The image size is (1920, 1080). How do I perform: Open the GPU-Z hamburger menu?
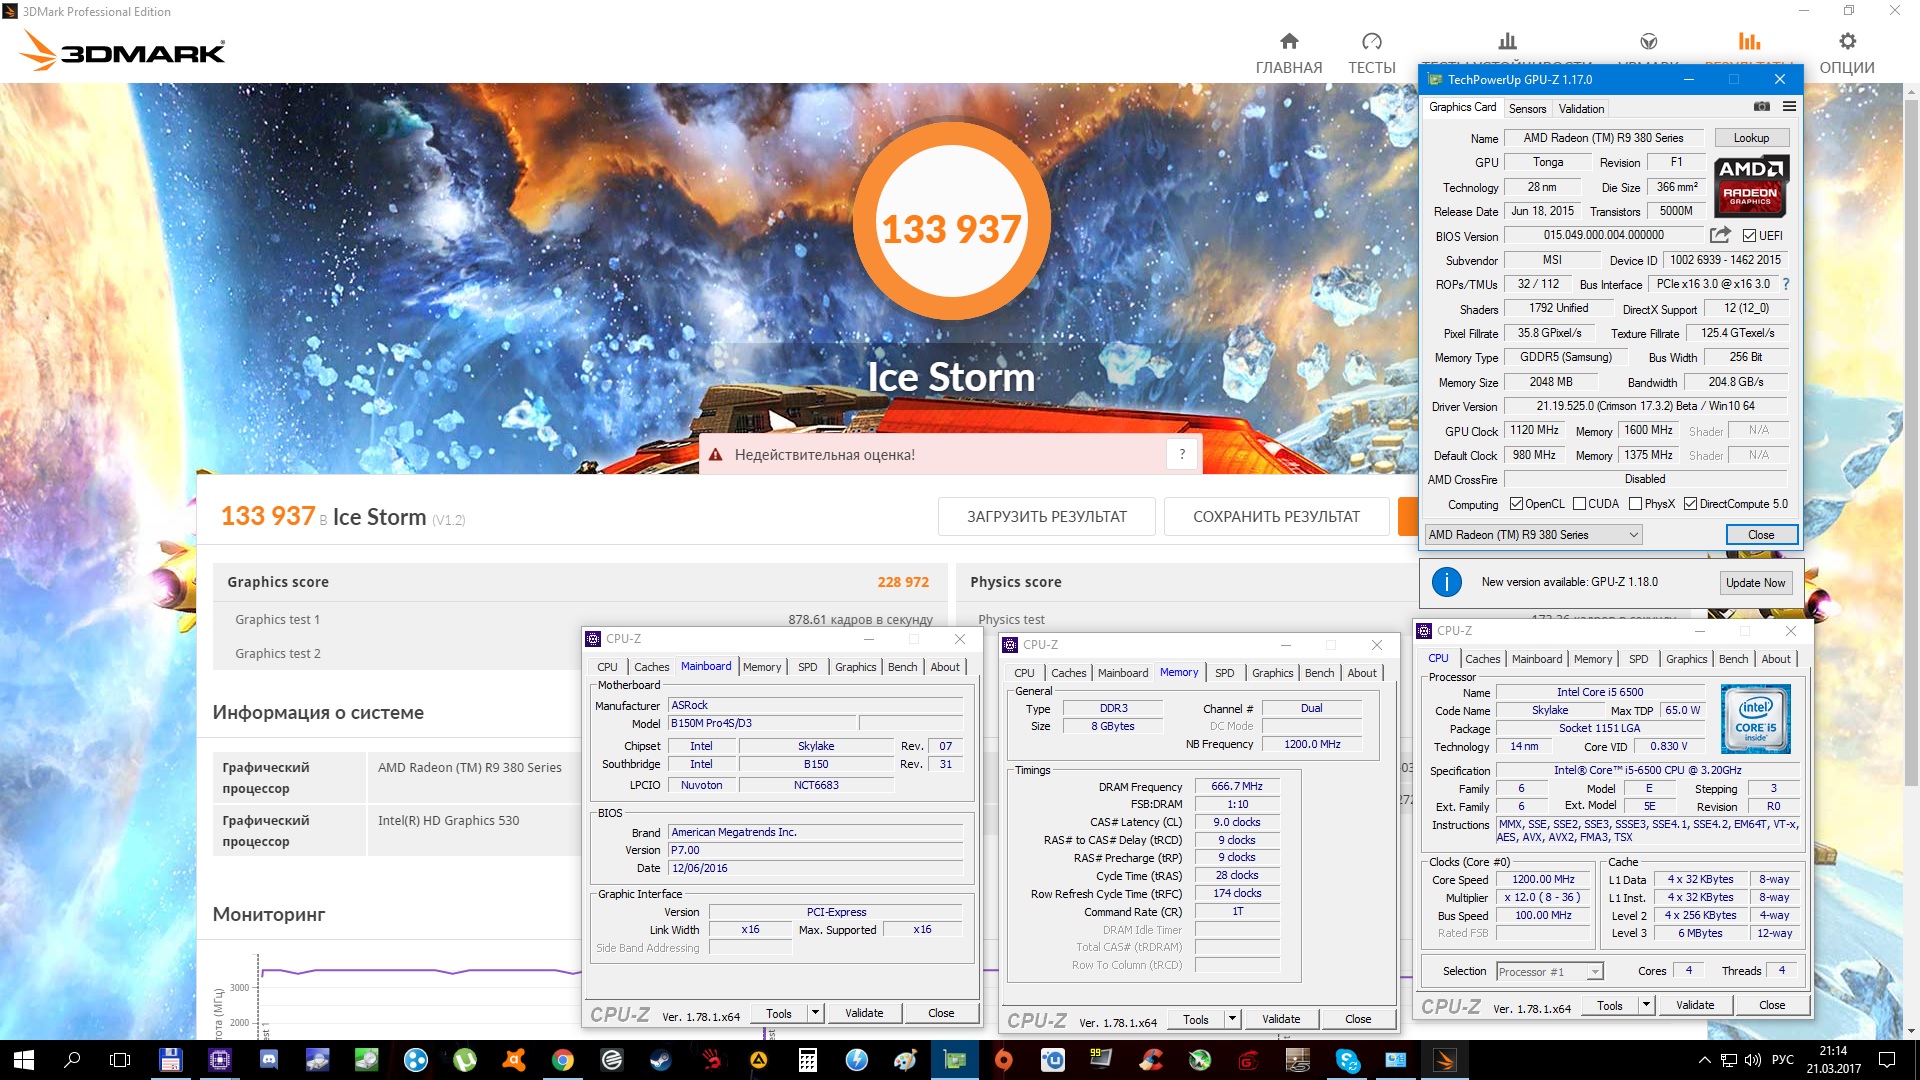pyautogui.click(x=1789, y=107)
